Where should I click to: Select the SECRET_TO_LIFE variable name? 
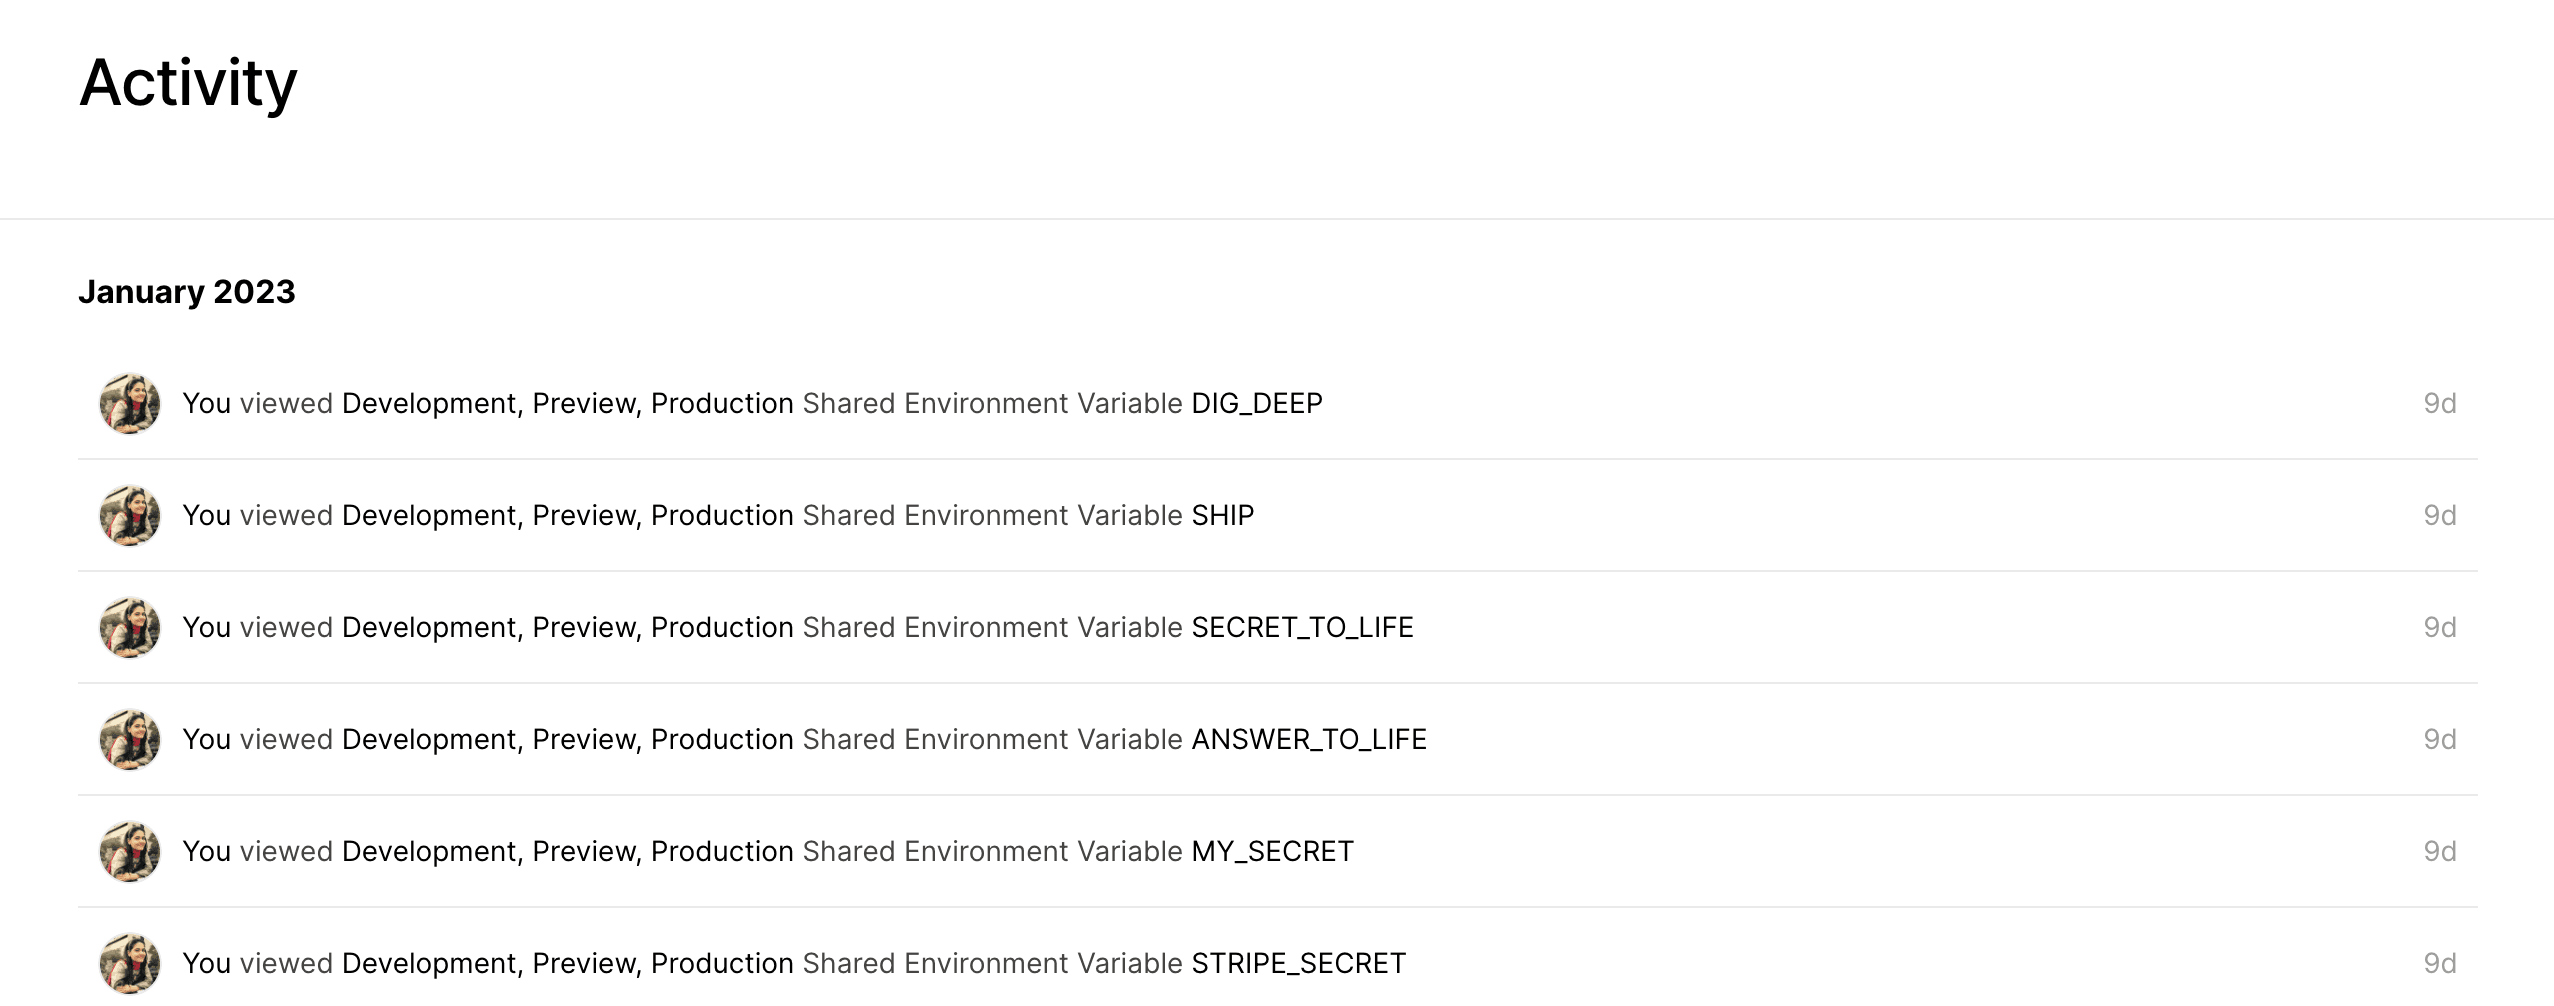pos(1302,628)
